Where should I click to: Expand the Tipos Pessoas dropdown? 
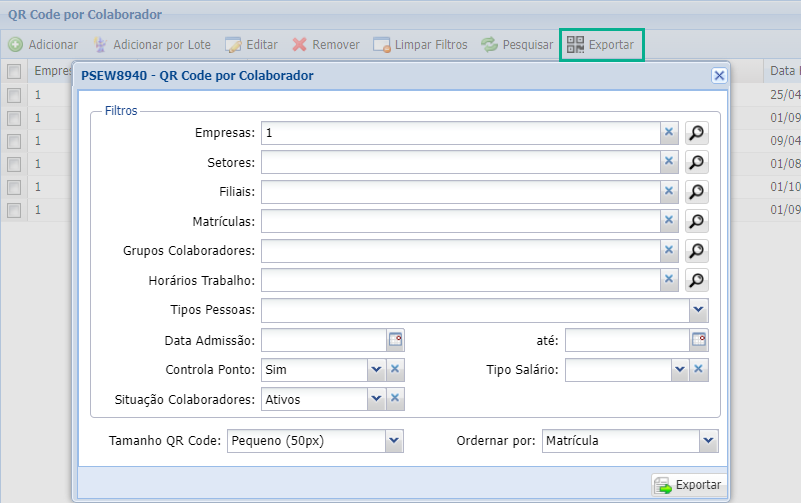tap(699, 310)
